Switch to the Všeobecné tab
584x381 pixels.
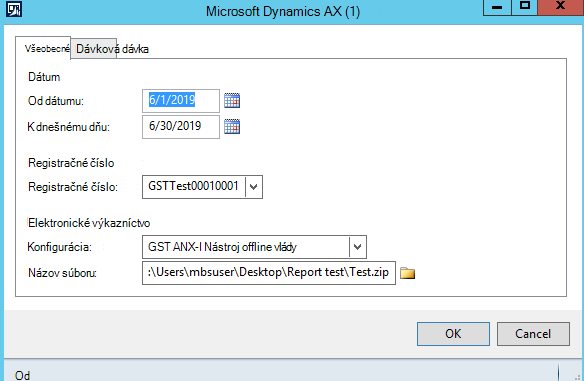pos(43,48)
